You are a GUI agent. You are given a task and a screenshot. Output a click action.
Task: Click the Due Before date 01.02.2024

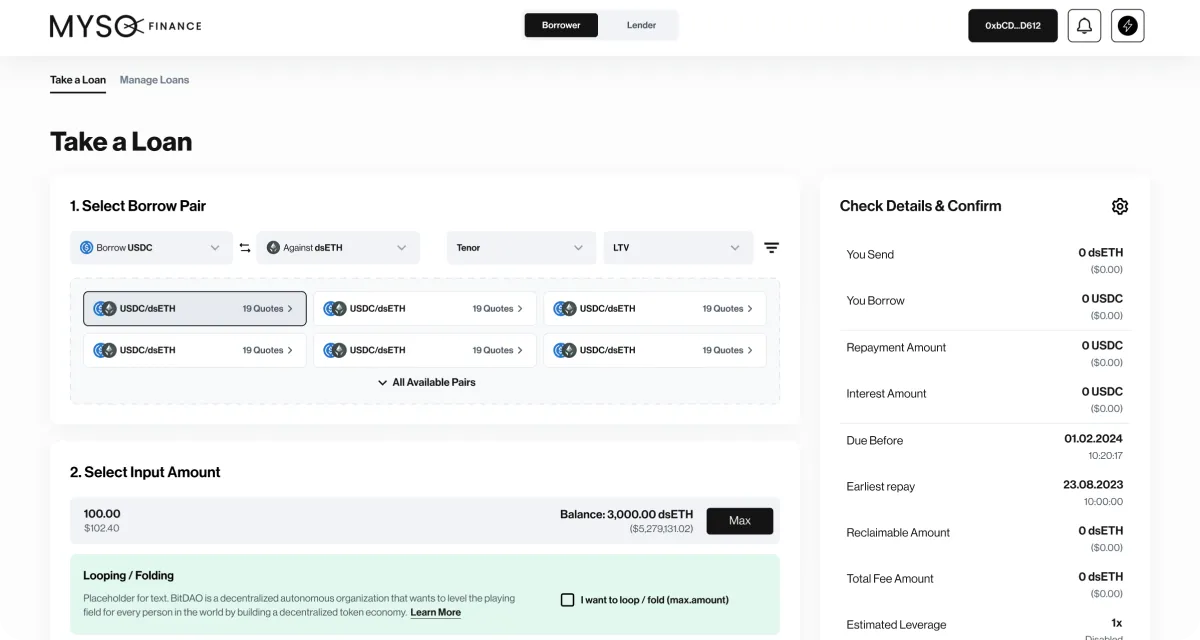click(1093, 439)
